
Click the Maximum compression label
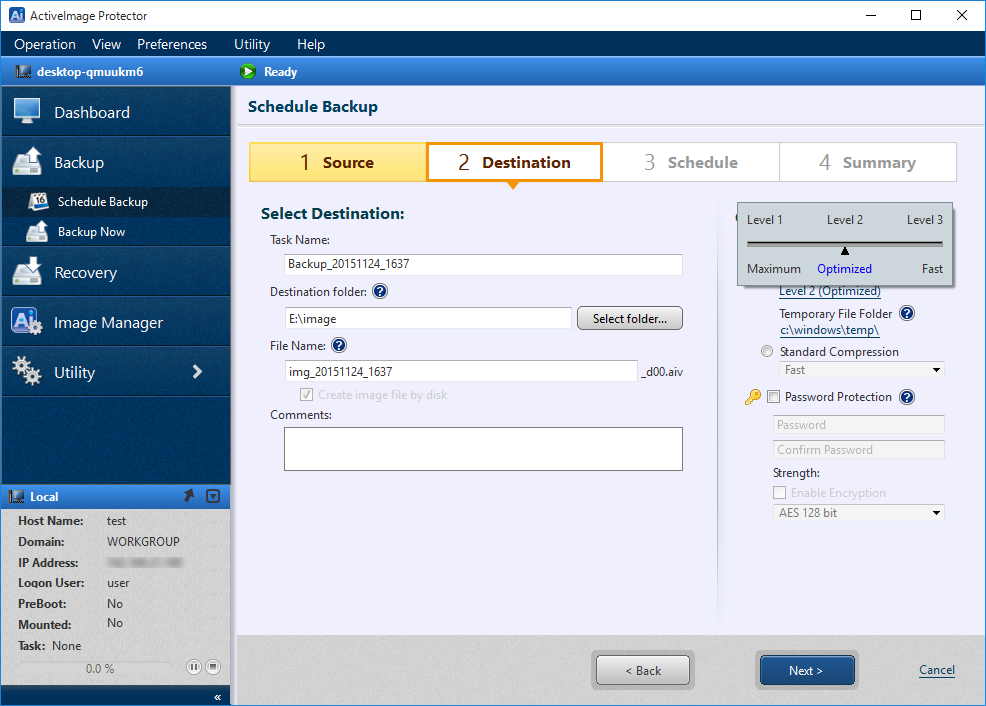pos(773,268)
